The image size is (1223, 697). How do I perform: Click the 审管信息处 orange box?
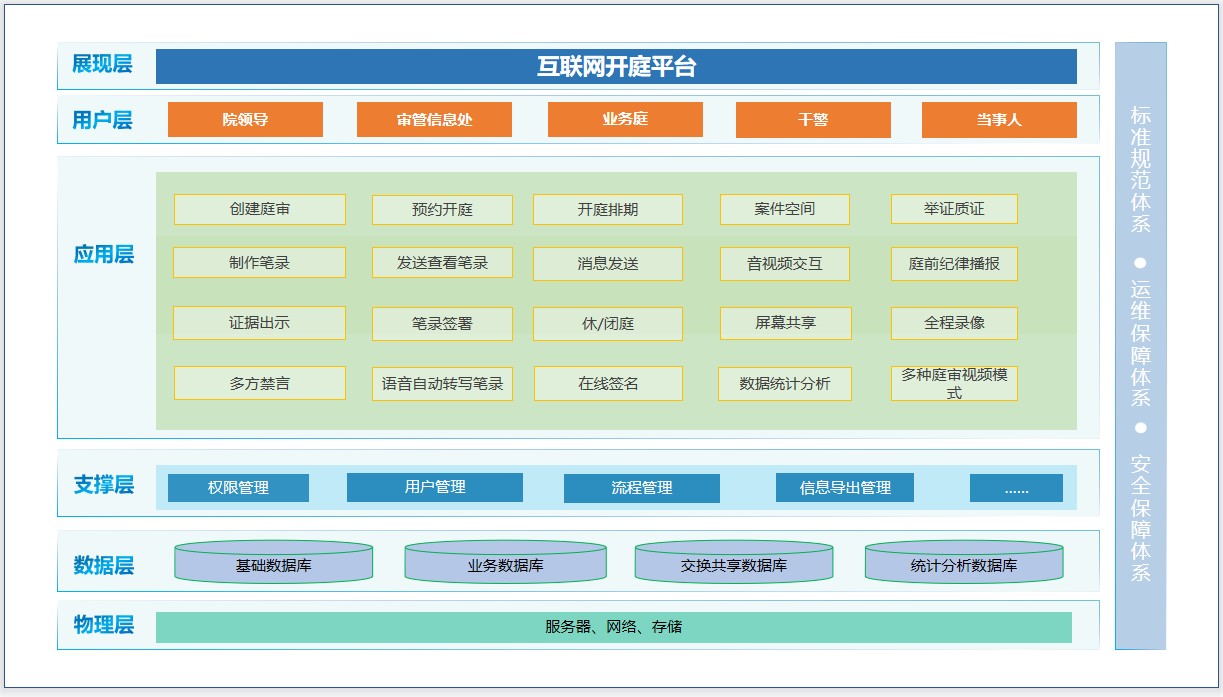click(434, 120)
